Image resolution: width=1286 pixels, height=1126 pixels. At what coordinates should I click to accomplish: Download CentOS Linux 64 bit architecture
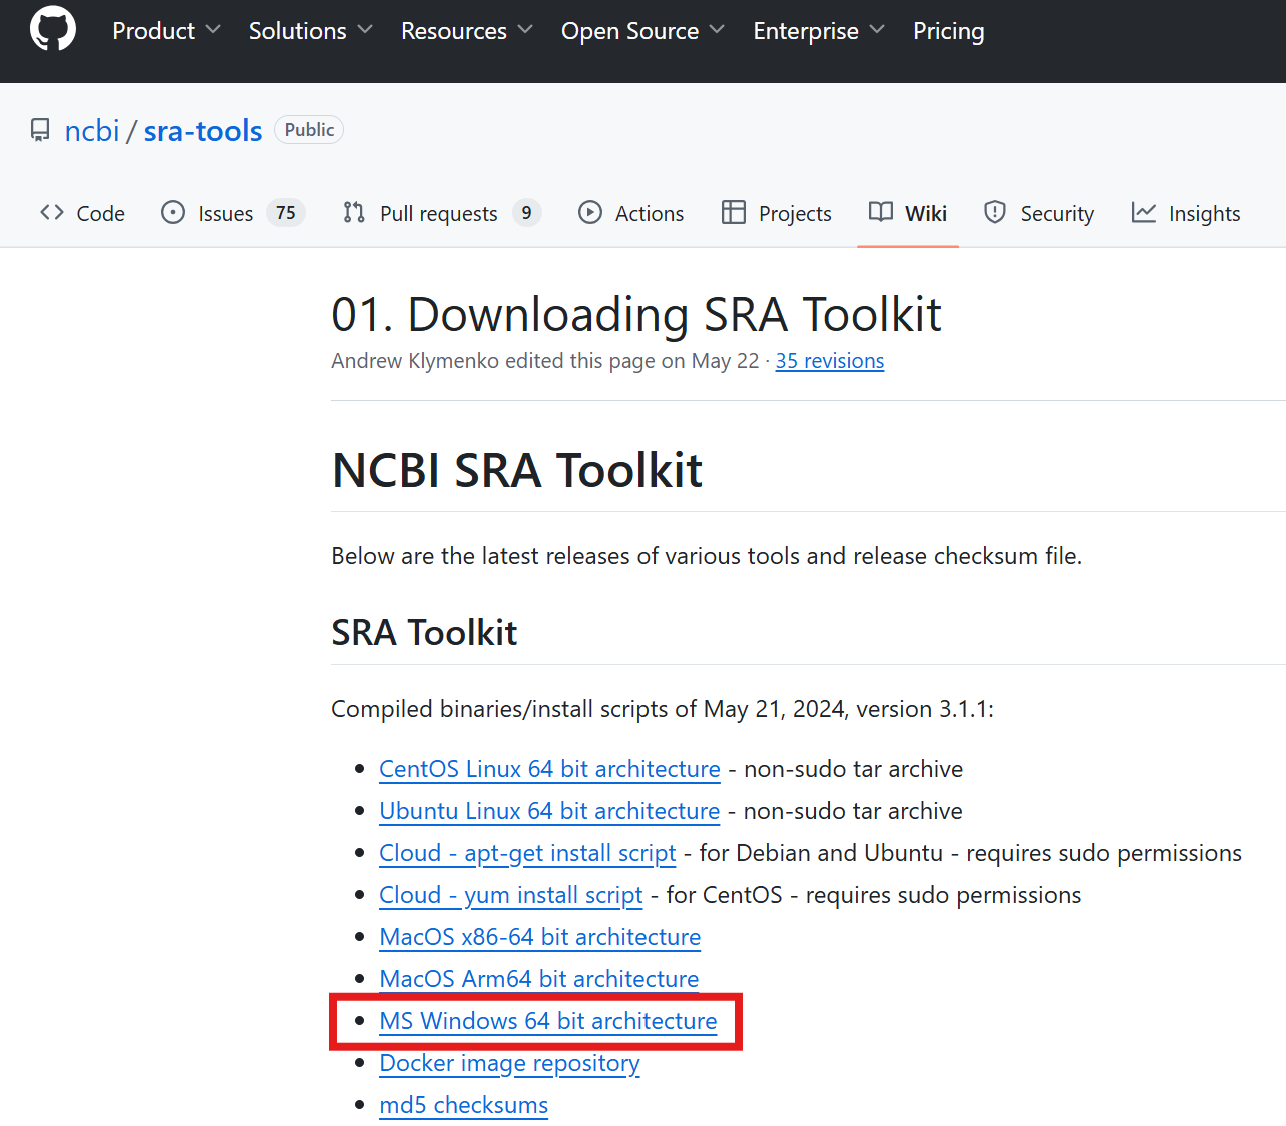(550, 769)
